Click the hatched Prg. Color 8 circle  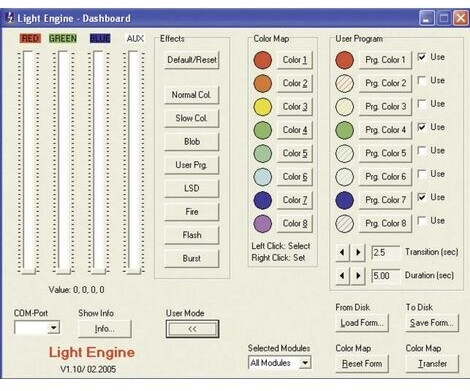(344, 223)
